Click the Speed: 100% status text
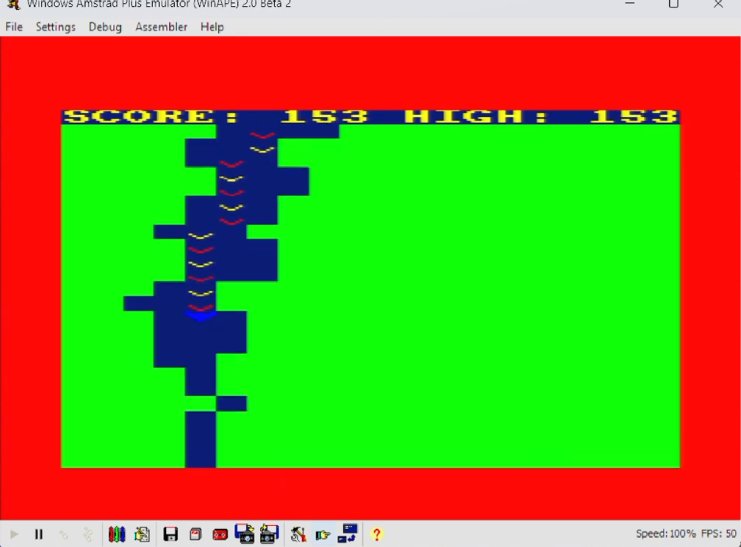The height and width of the screenshot is (547, 741). (x=665, y=534)
